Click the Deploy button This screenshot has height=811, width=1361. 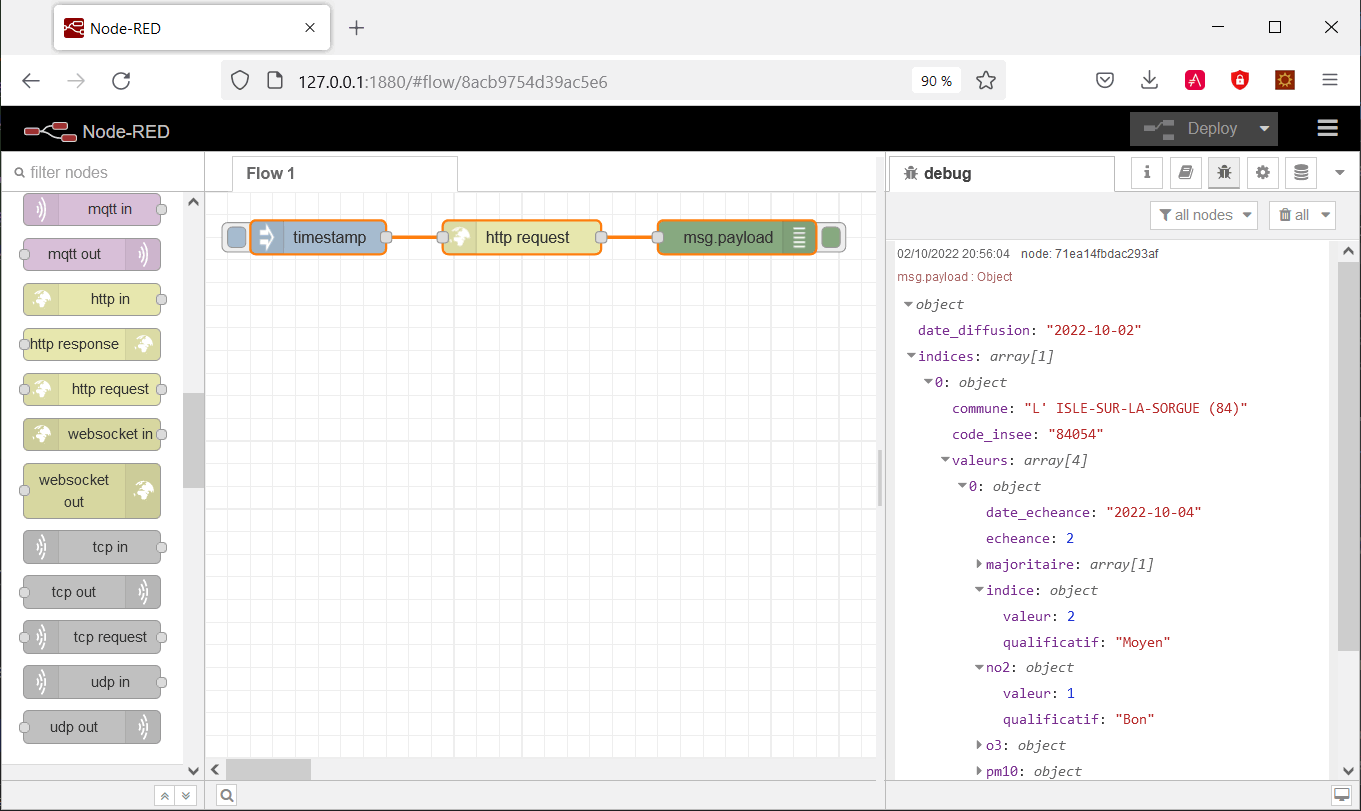[1190, 129]
